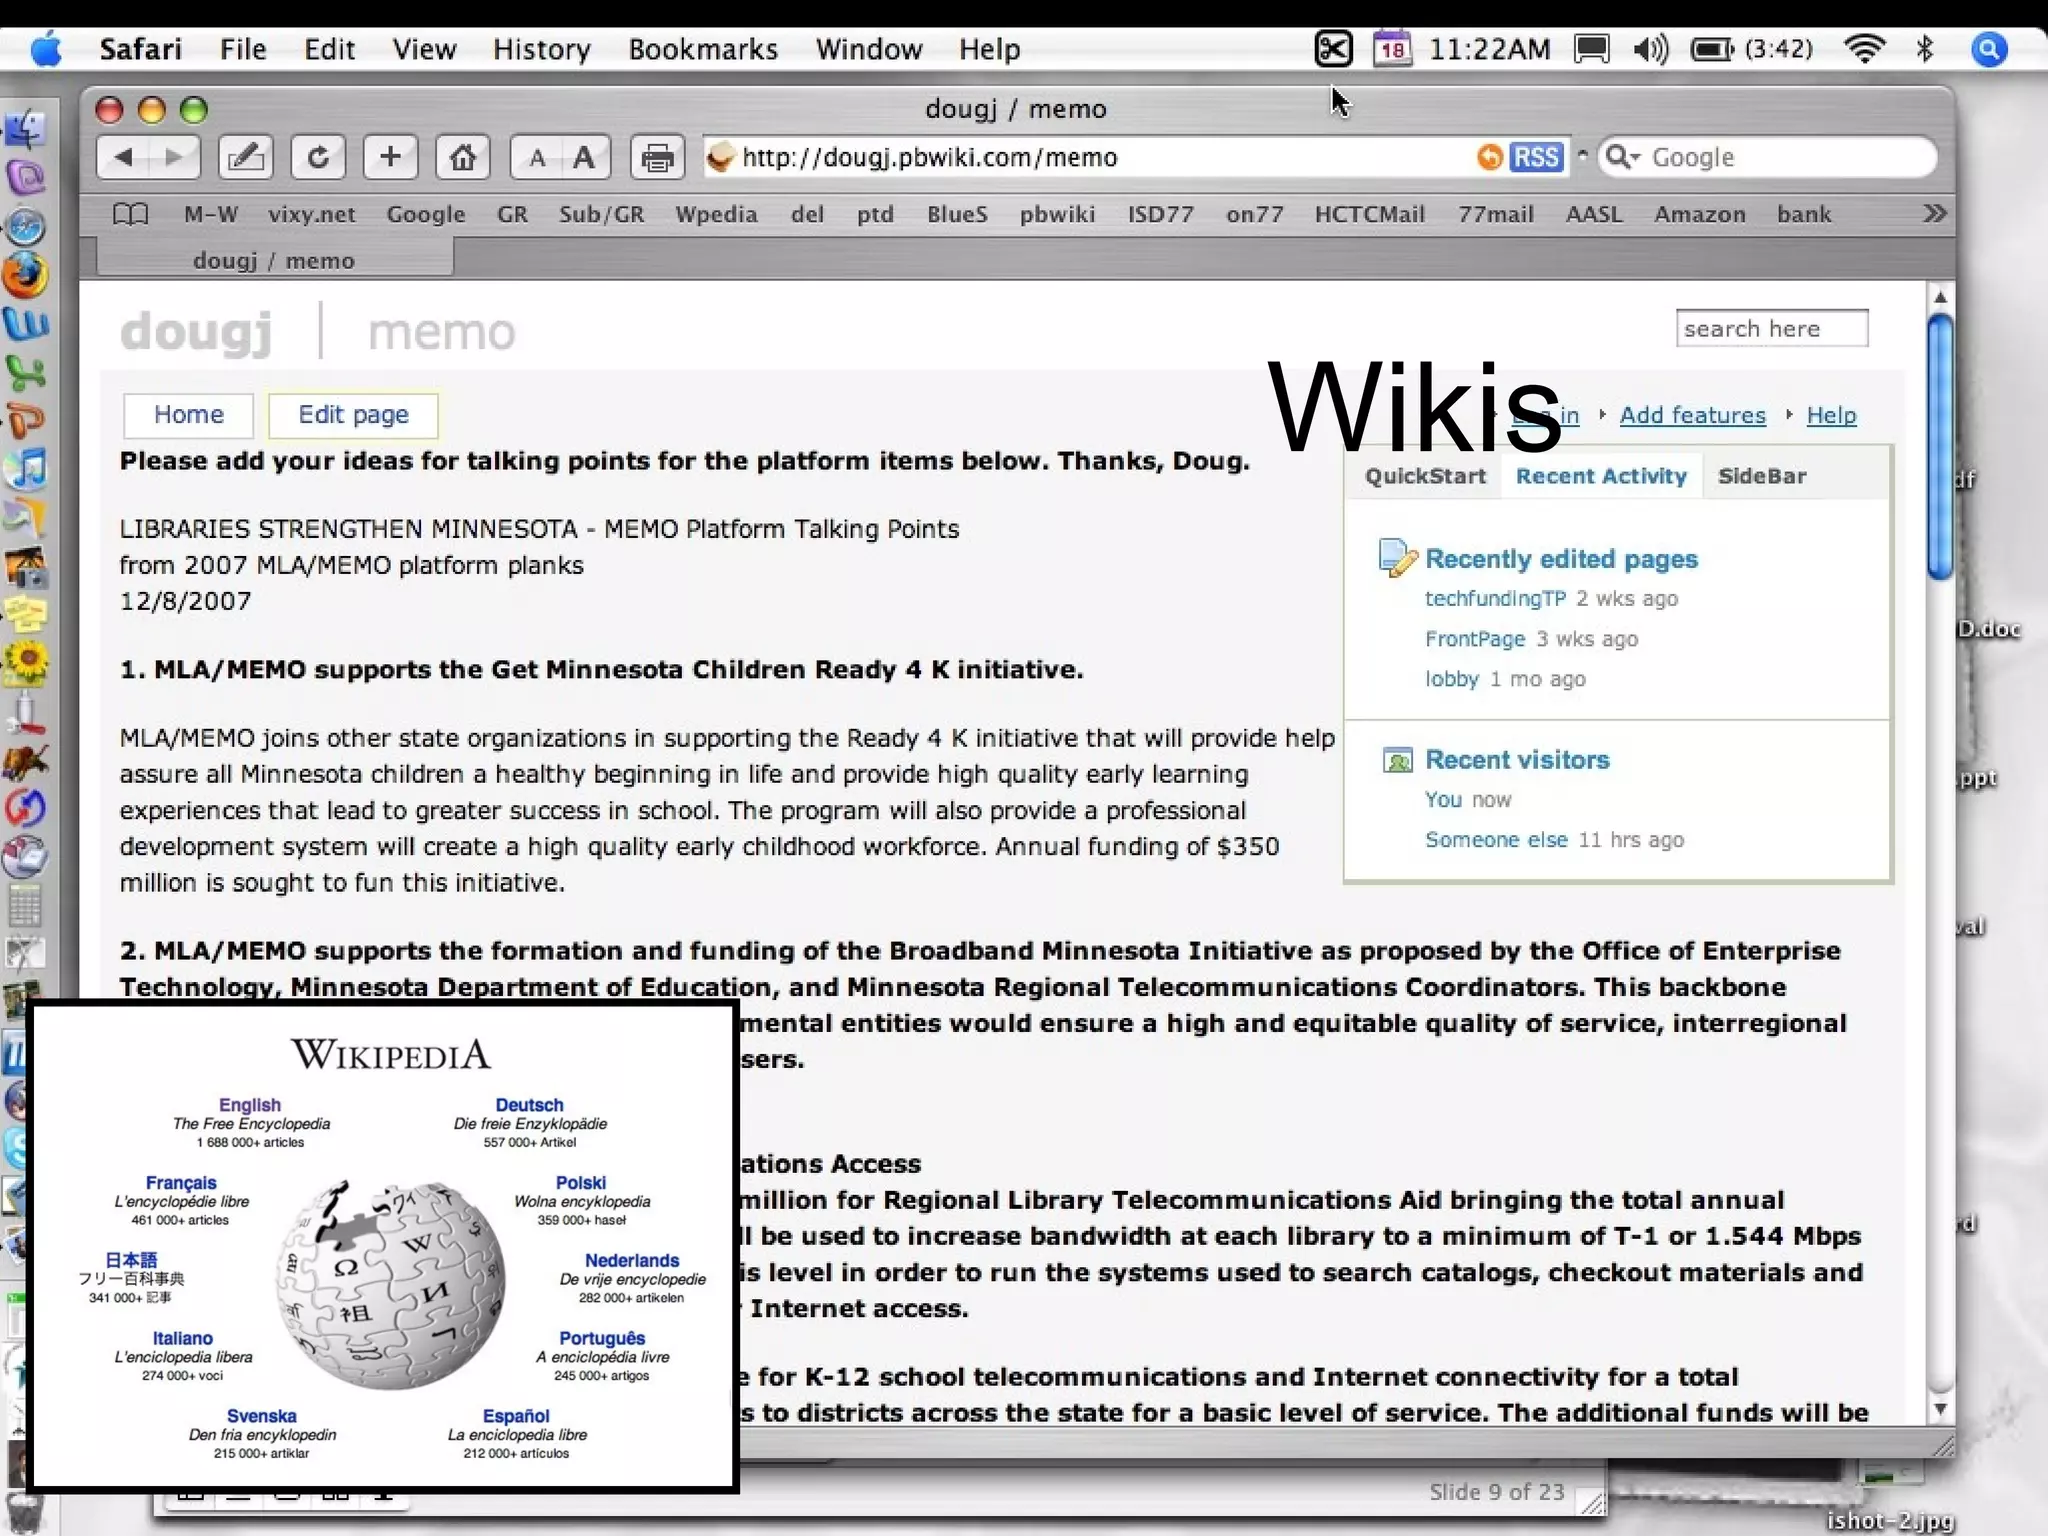Image resolution: width=2048 pixels, height=1536 pixels.
Task: Open the Apple menu
Action: tap(45, 48)
